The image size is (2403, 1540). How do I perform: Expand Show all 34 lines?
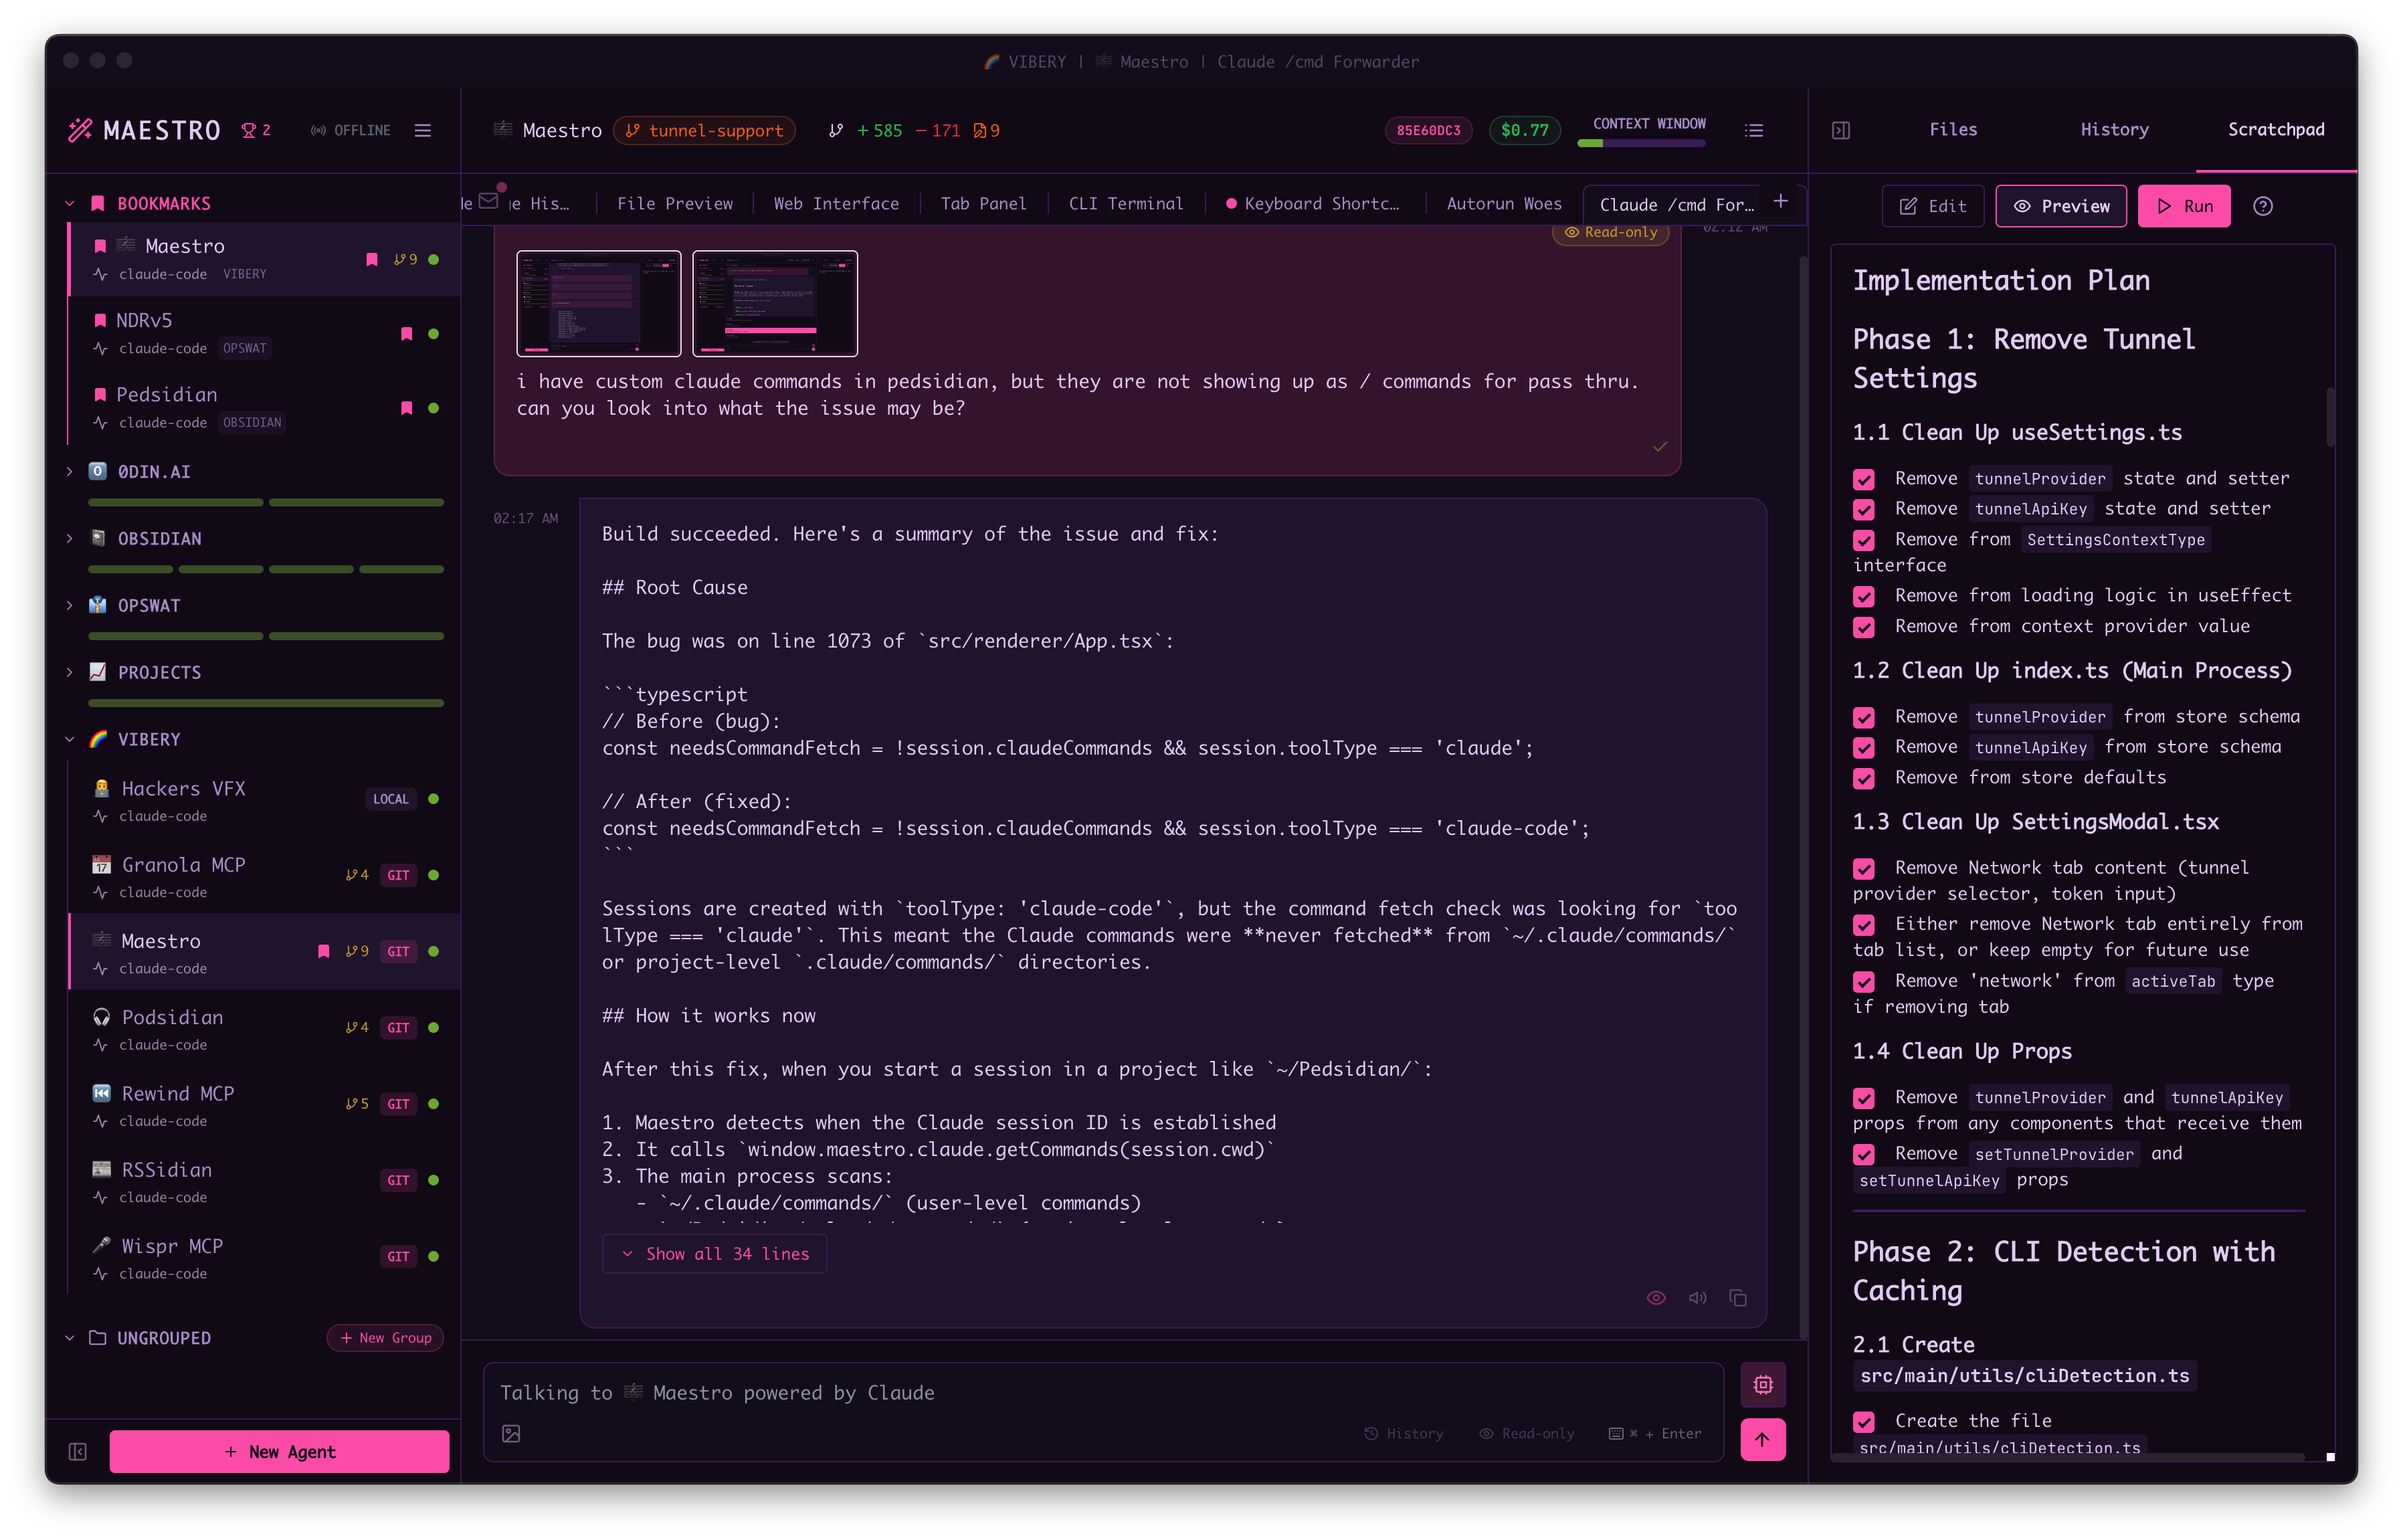(x=715, y=1254)
